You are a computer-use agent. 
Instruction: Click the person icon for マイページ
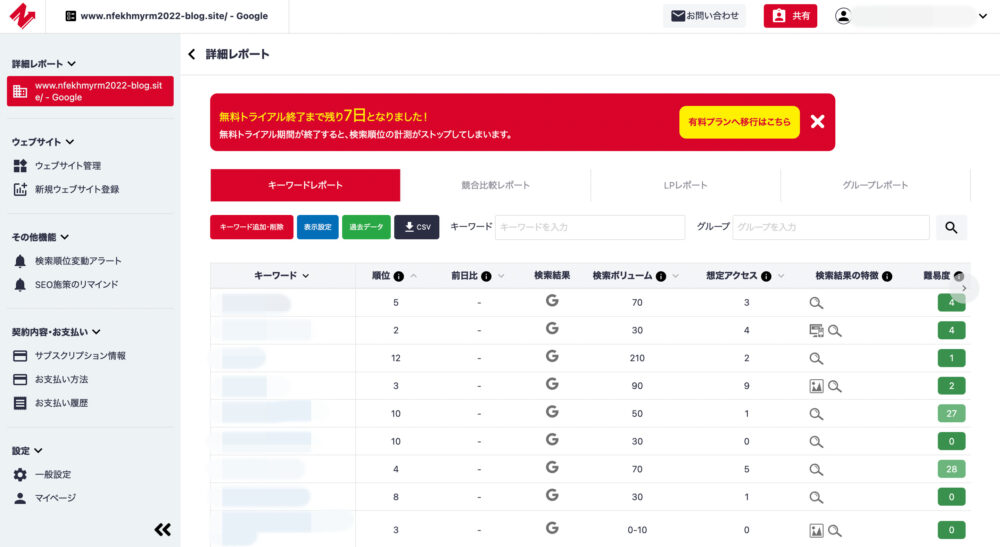click(x=20, y=498)
